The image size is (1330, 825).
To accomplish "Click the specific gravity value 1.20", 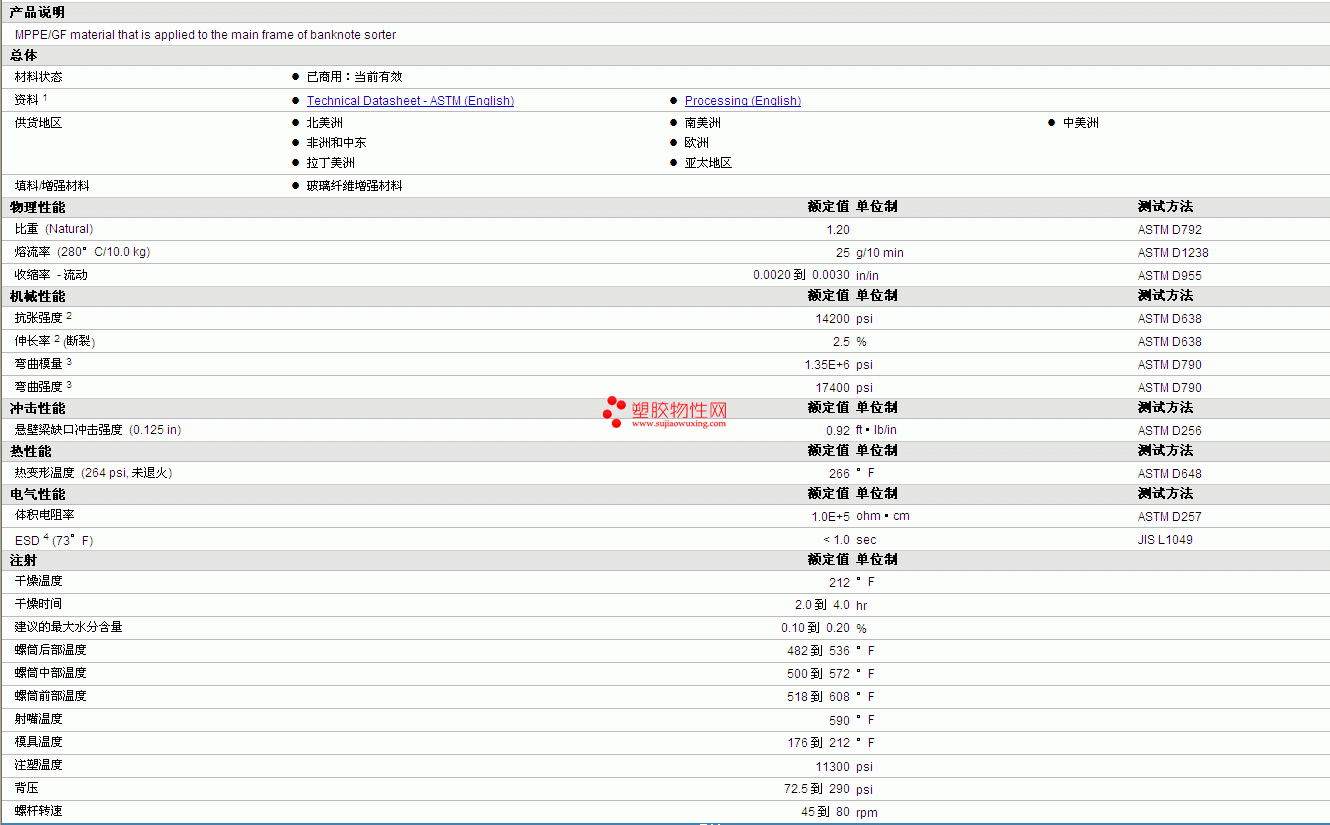I will pyautogui.click(x=838, y=230).
